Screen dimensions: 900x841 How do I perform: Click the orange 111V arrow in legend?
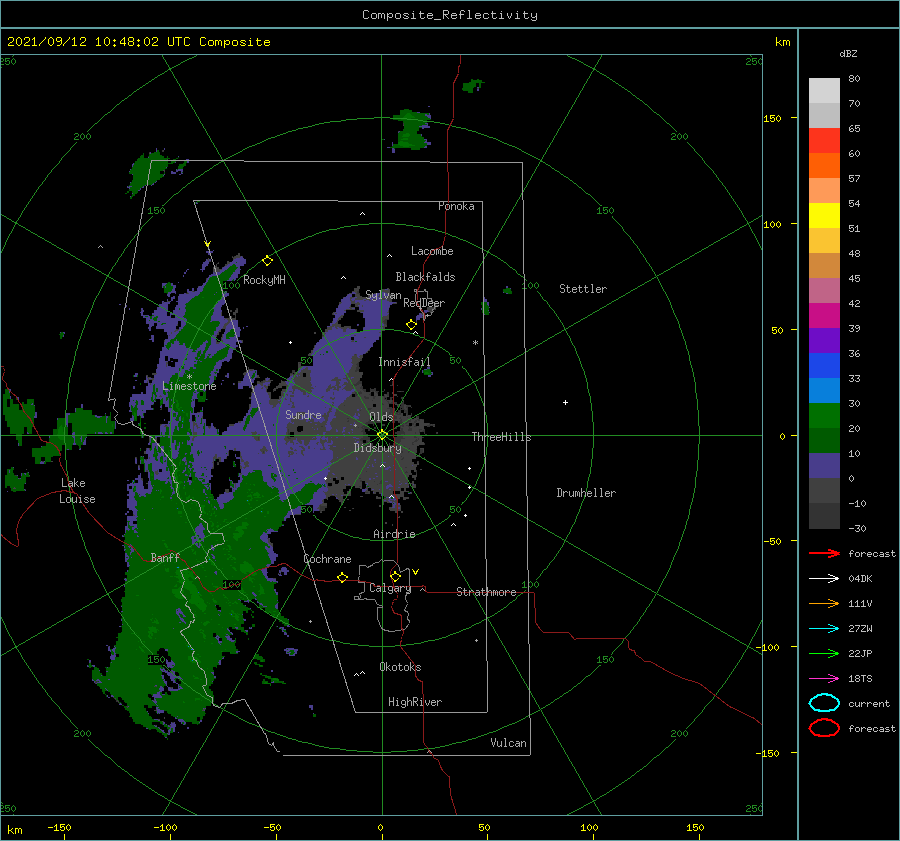[824, 603]
